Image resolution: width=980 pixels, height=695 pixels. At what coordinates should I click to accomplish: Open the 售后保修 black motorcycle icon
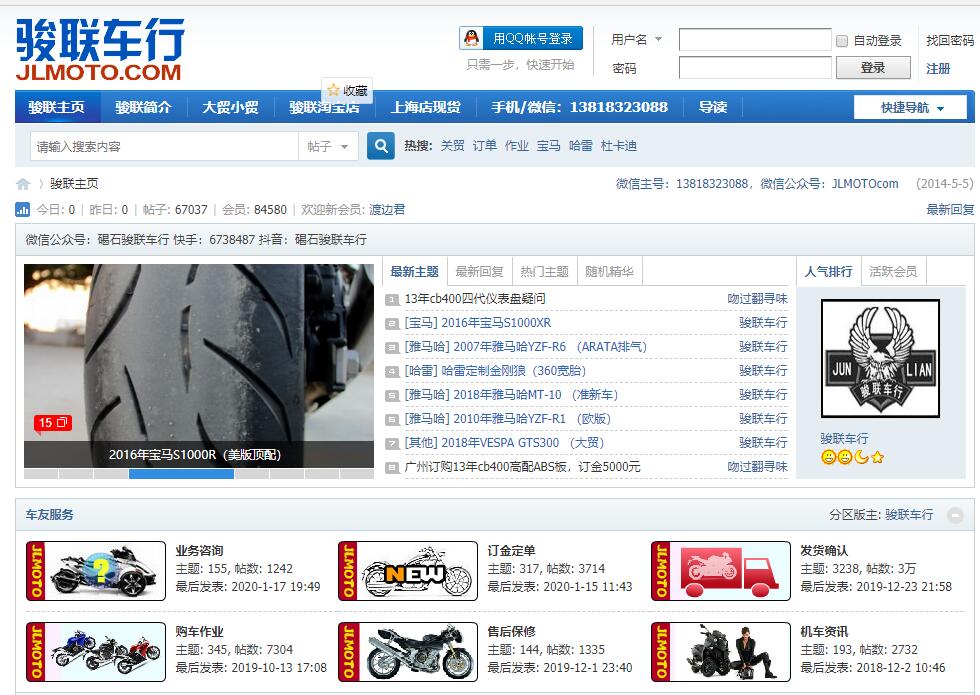click(x=408, y=652)
